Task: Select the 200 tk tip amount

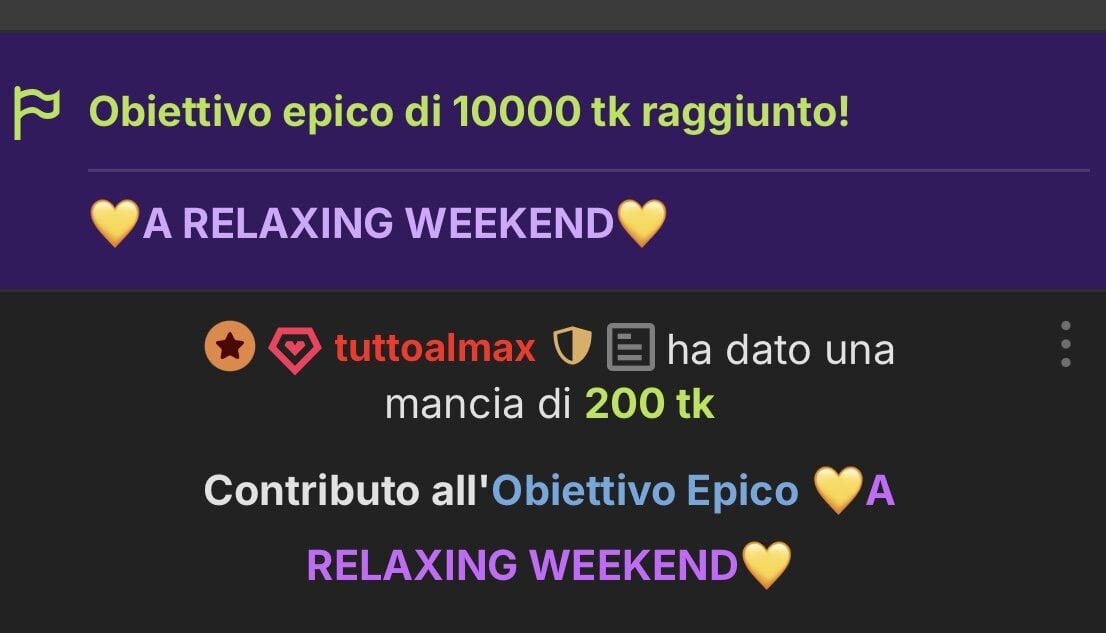Action: click(650, 404)
